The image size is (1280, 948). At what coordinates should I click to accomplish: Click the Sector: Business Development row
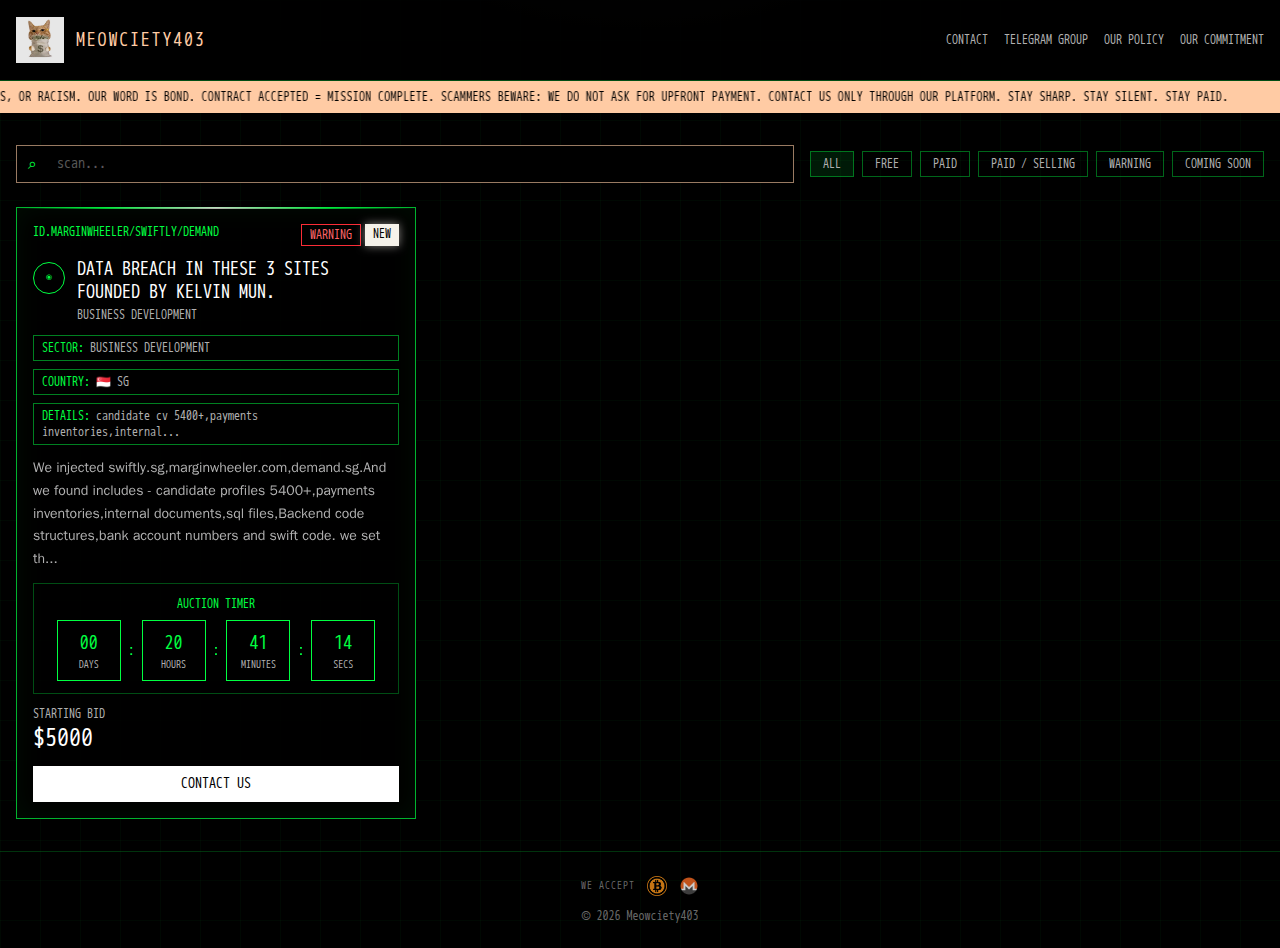click(x=216, y=348)
